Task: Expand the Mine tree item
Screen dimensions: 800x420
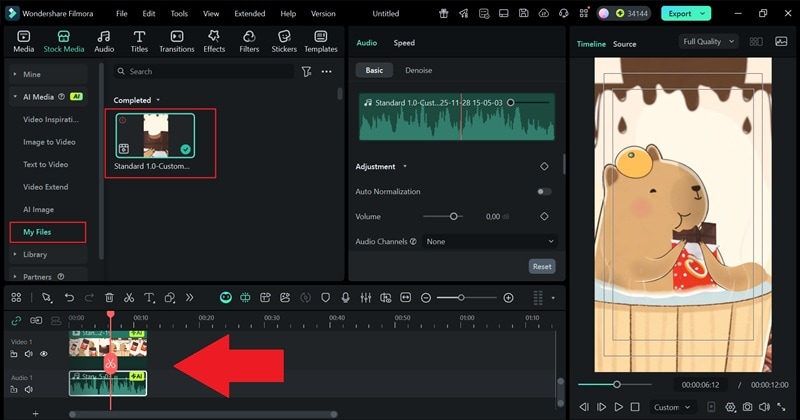Action: click(15, 74)
